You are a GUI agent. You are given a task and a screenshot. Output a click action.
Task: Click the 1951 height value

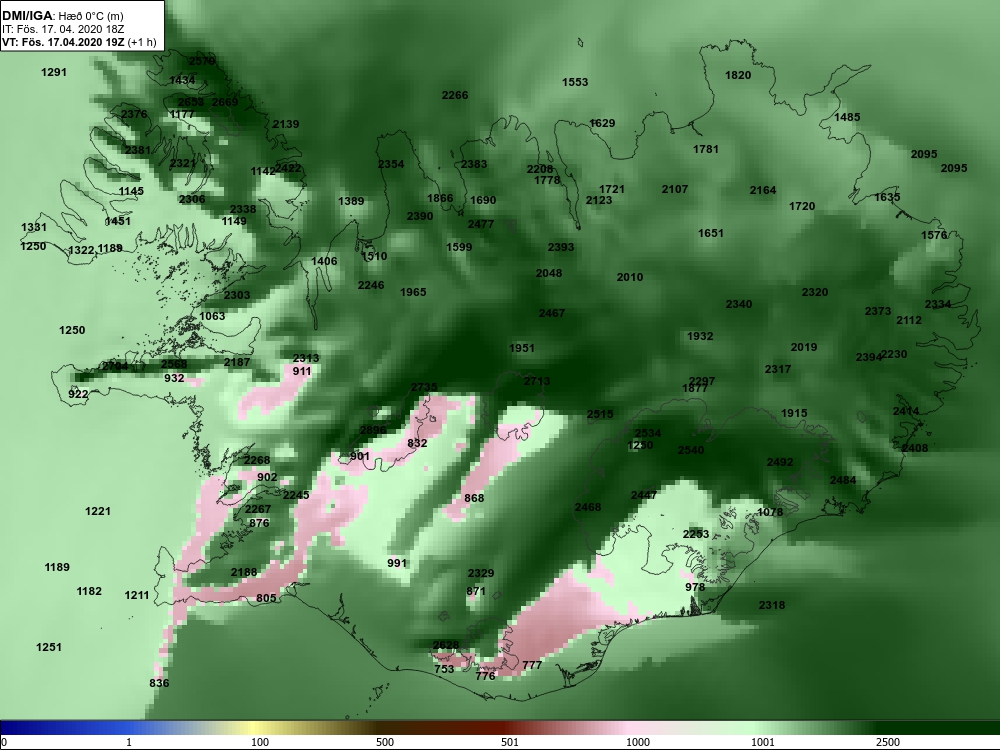click(522, 348)
